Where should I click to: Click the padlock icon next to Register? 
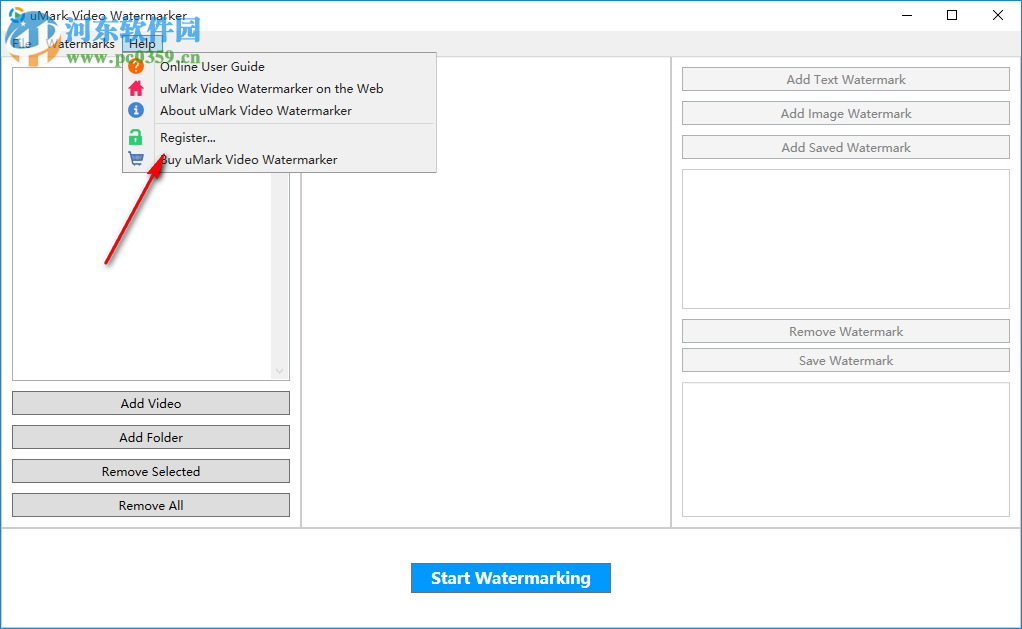pos(137,137)
